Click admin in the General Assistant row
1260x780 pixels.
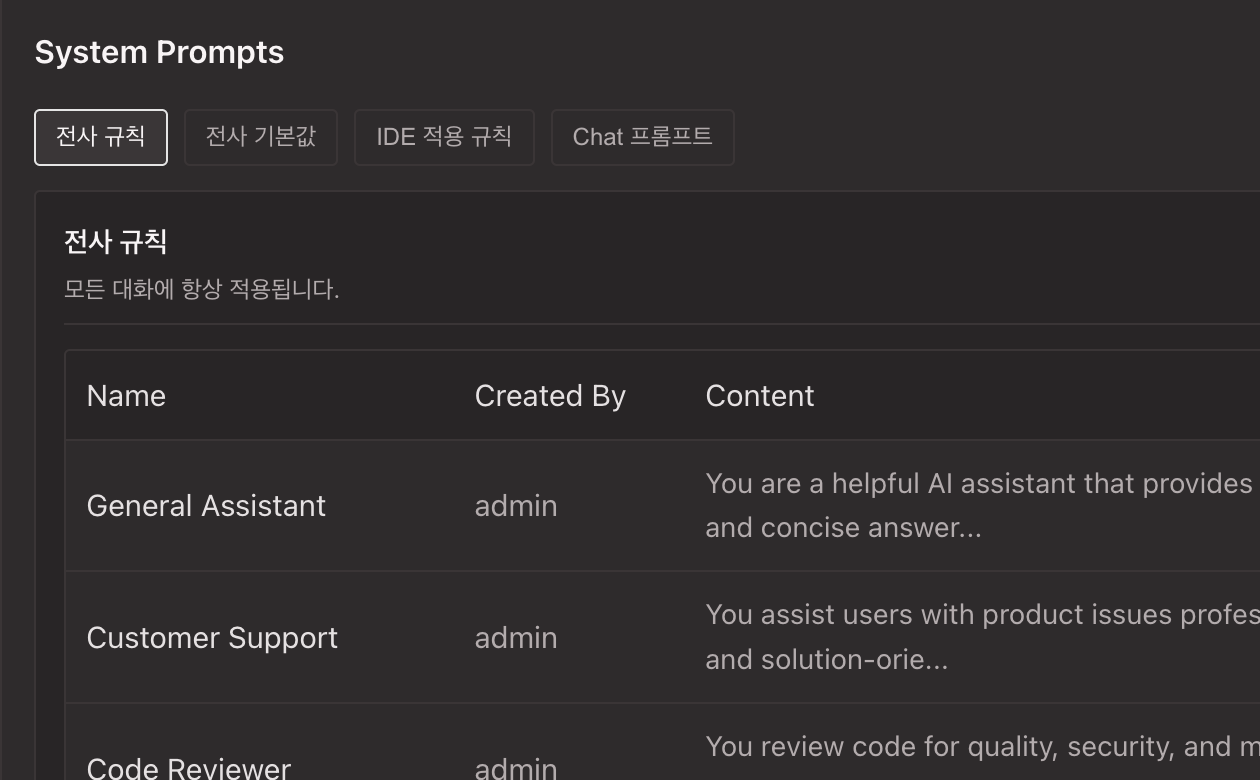point(516,506)
